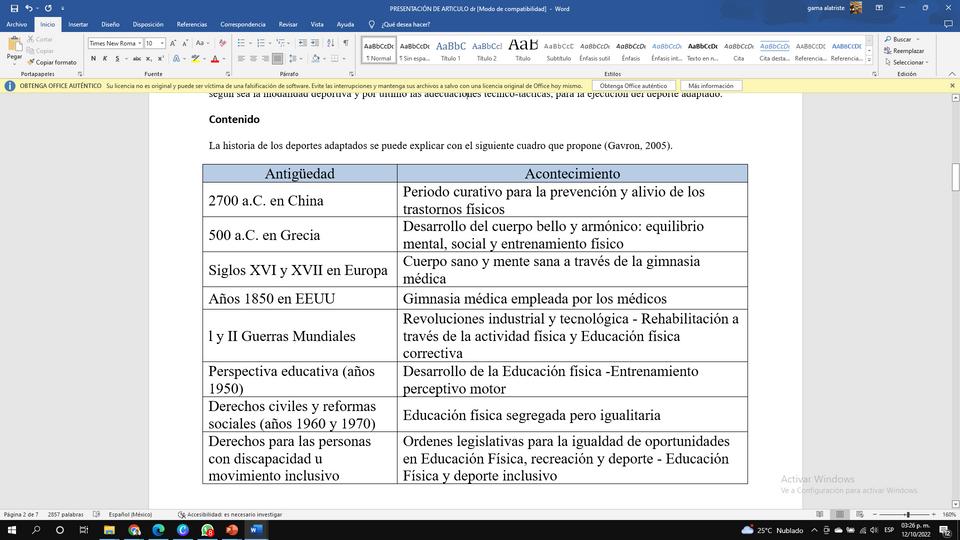Click the Save icon in title bar
Image resolution: width=960 pixels, height=540 pixels.
14,9
